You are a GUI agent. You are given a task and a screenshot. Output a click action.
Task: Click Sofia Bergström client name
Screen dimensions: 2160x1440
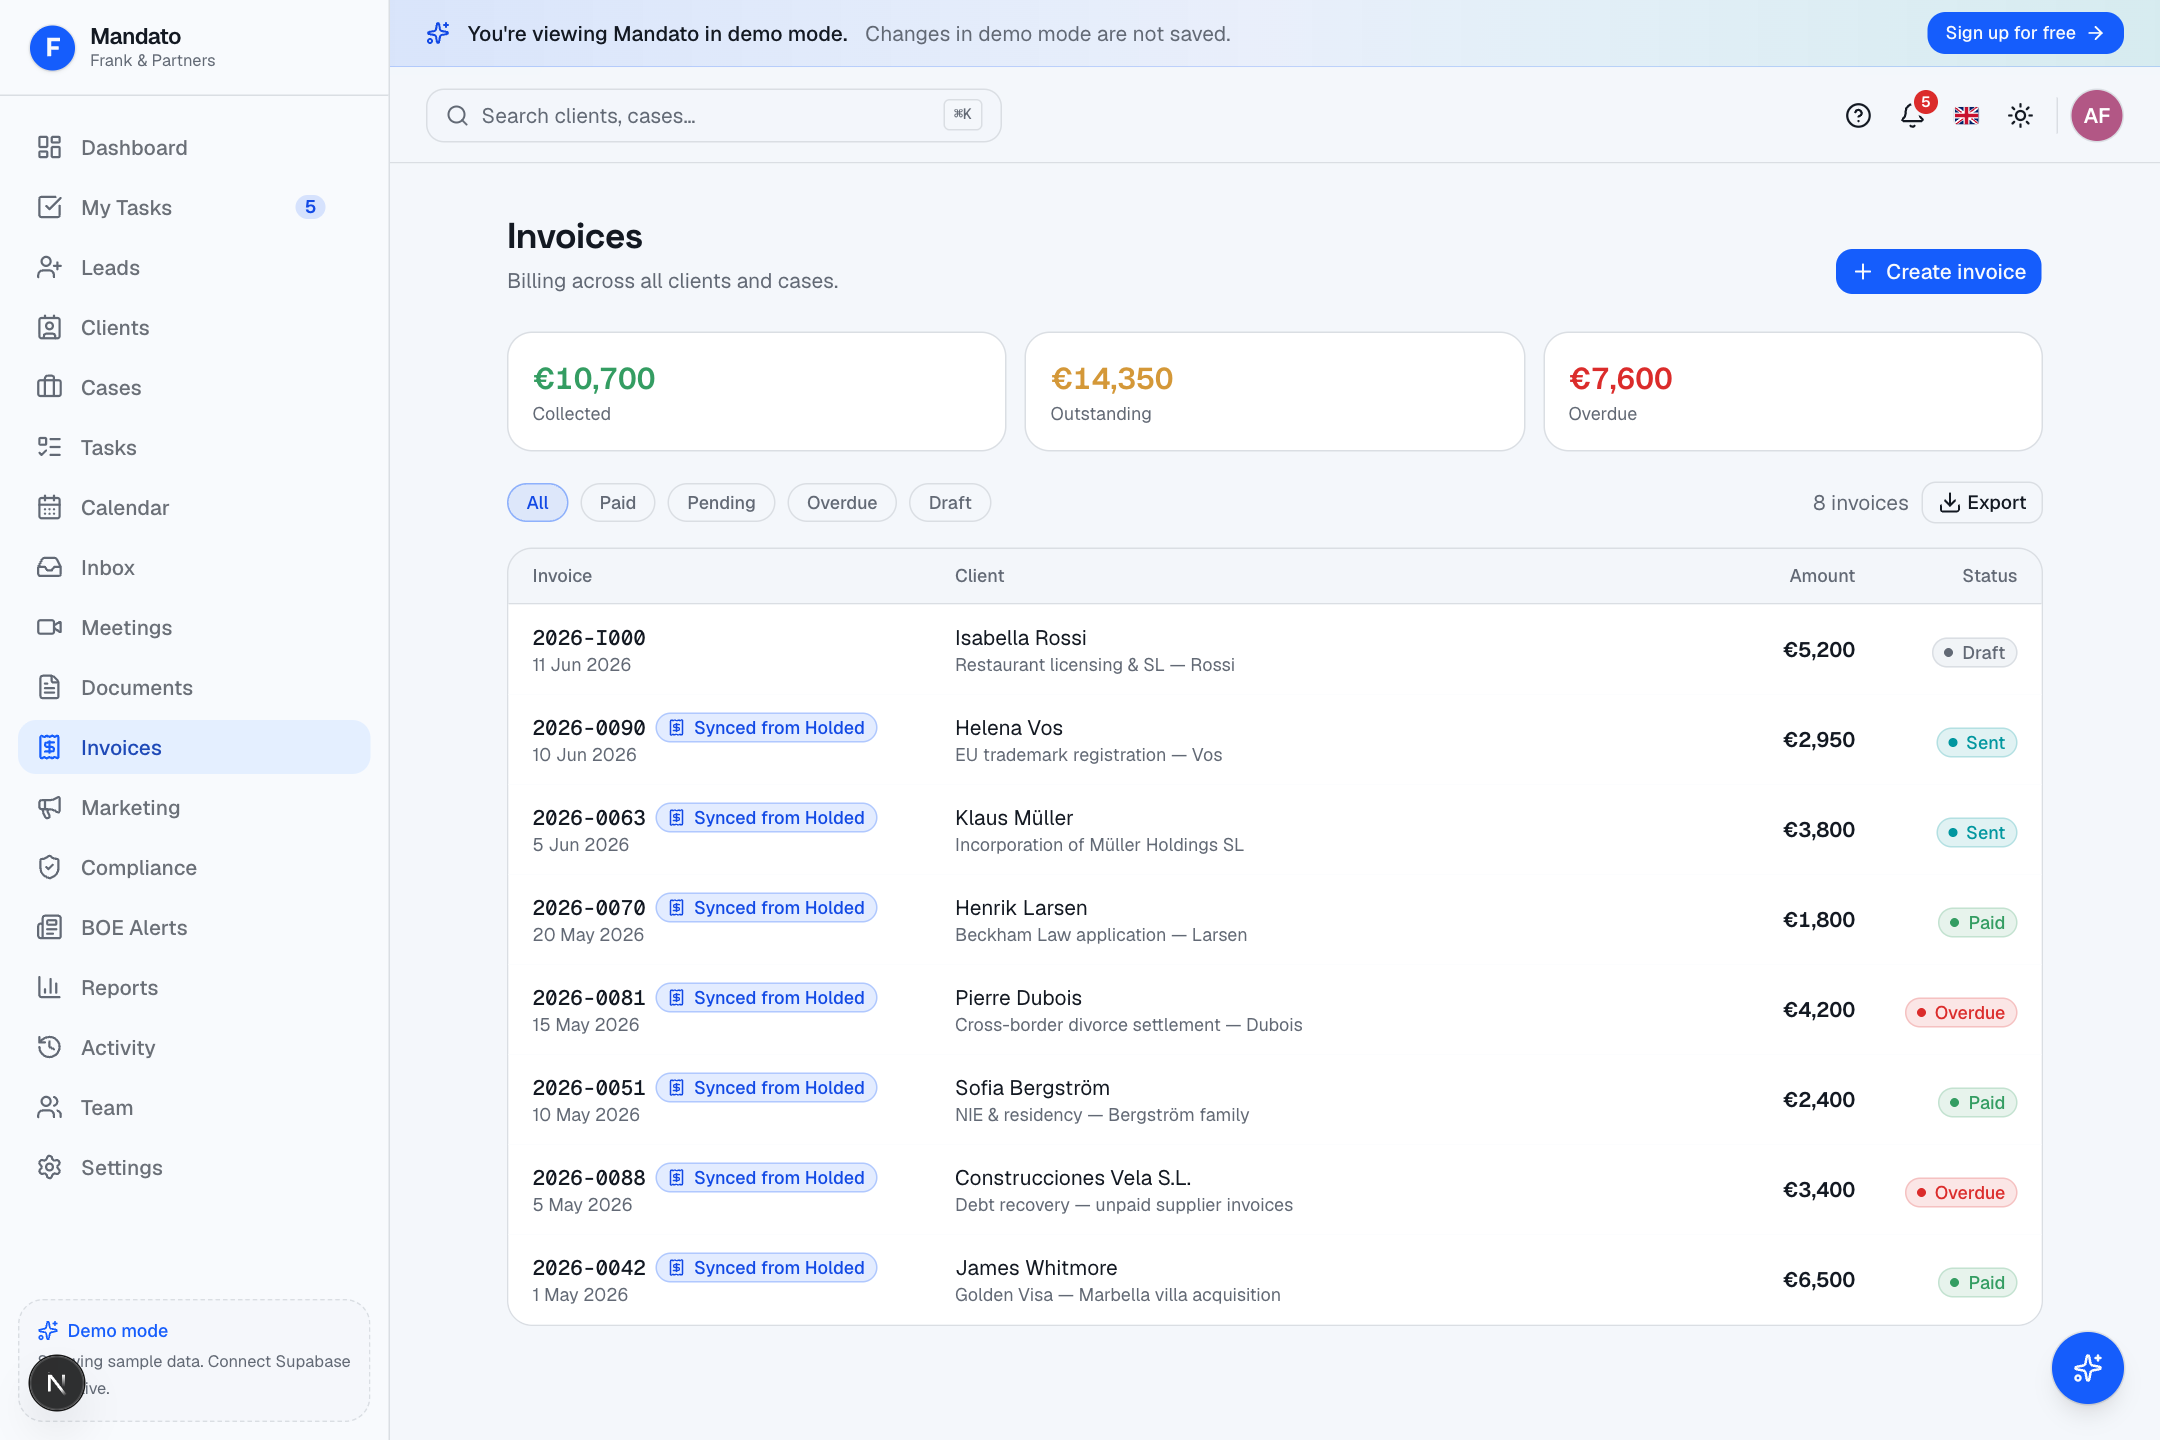click(x=1032, y=1088)
